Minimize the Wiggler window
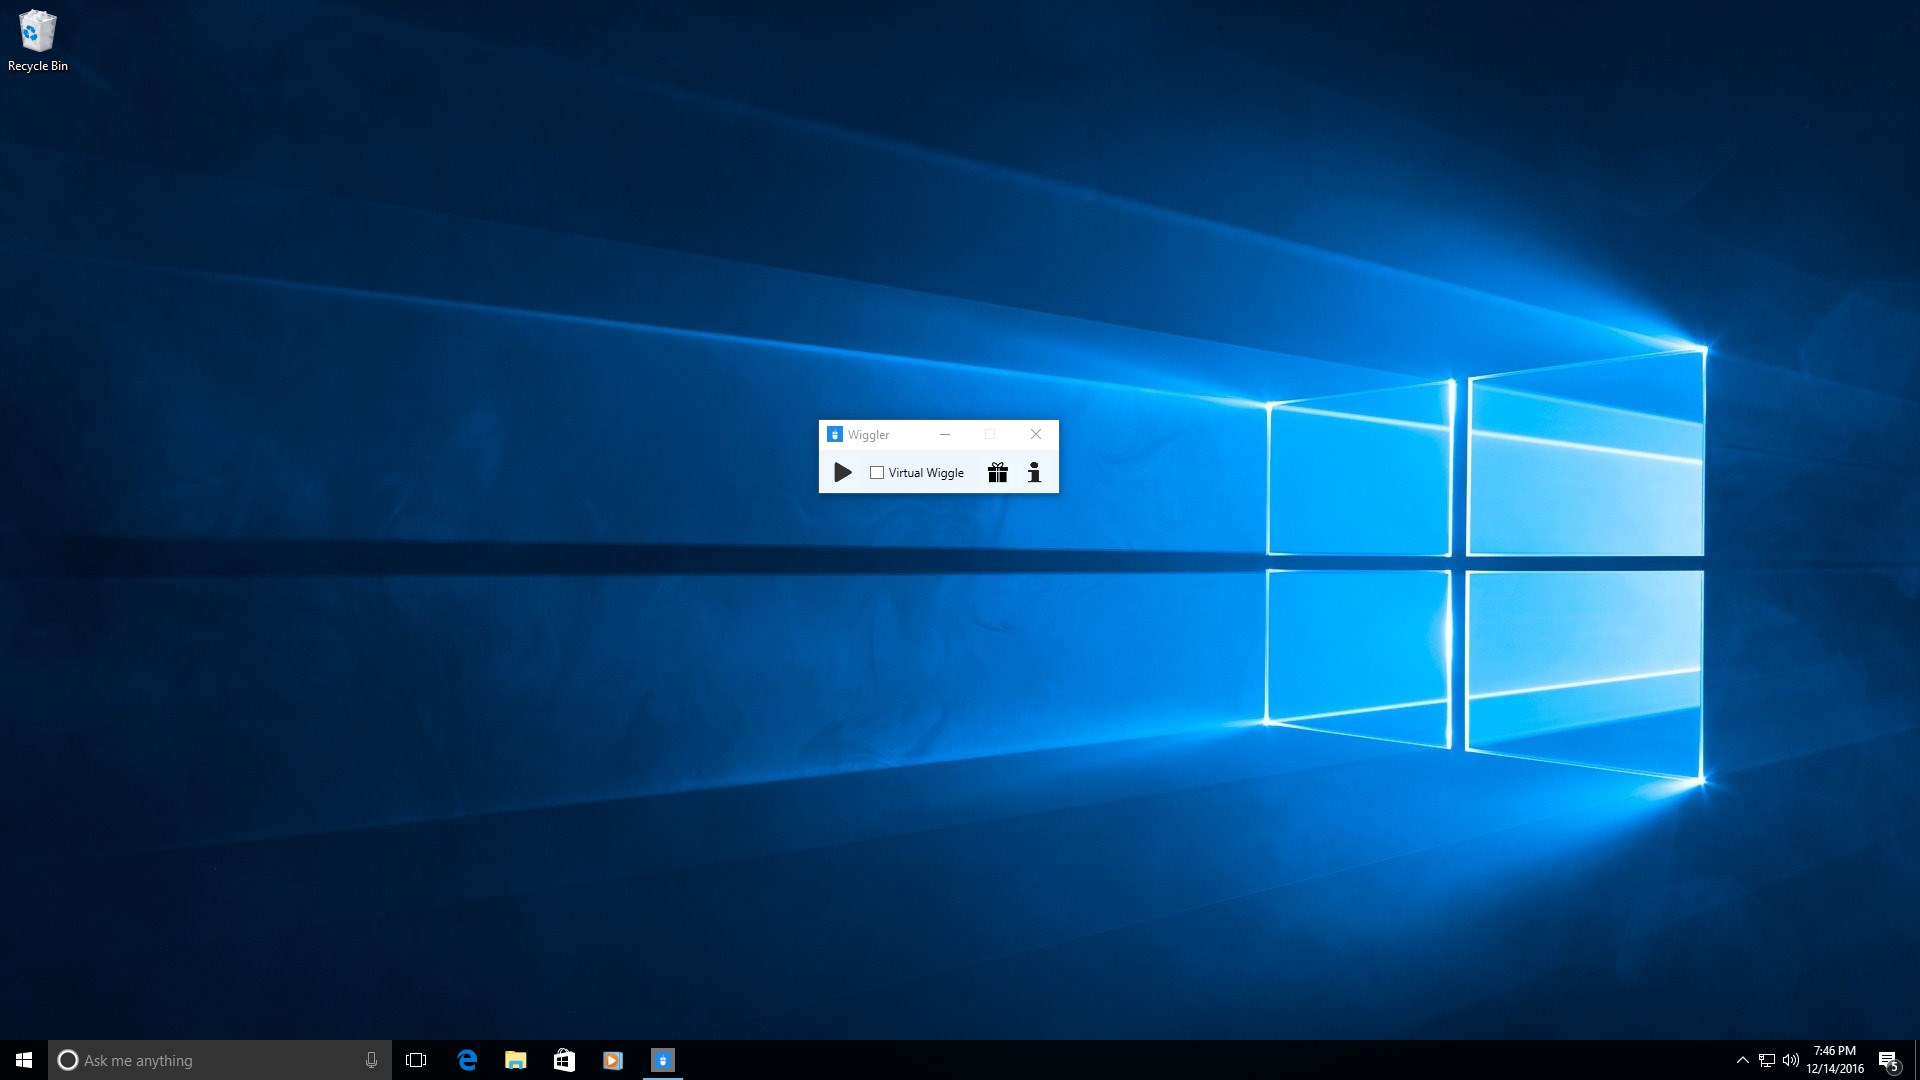Viewport: 1920px width, 1080px height. (945, 434)
